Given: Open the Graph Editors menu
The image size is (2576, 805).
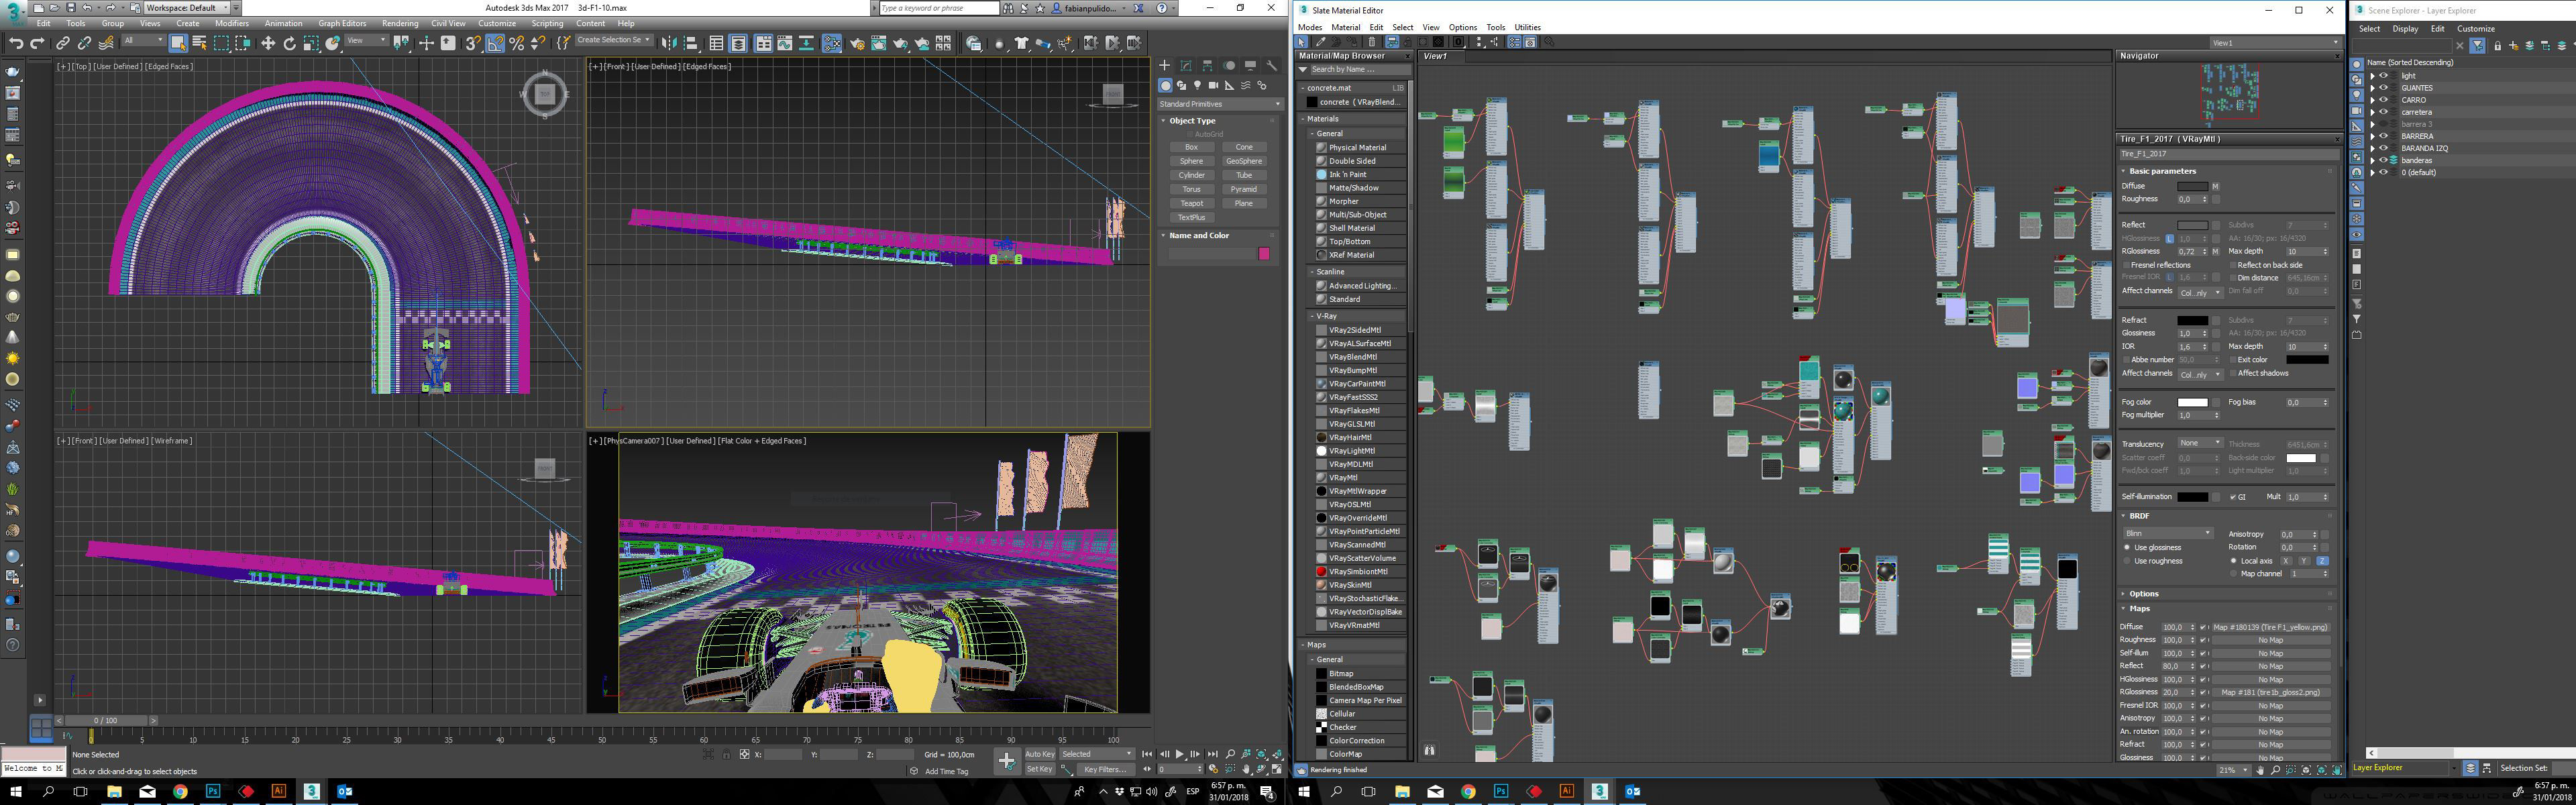Looking at the screenshot, I should 342,23.
